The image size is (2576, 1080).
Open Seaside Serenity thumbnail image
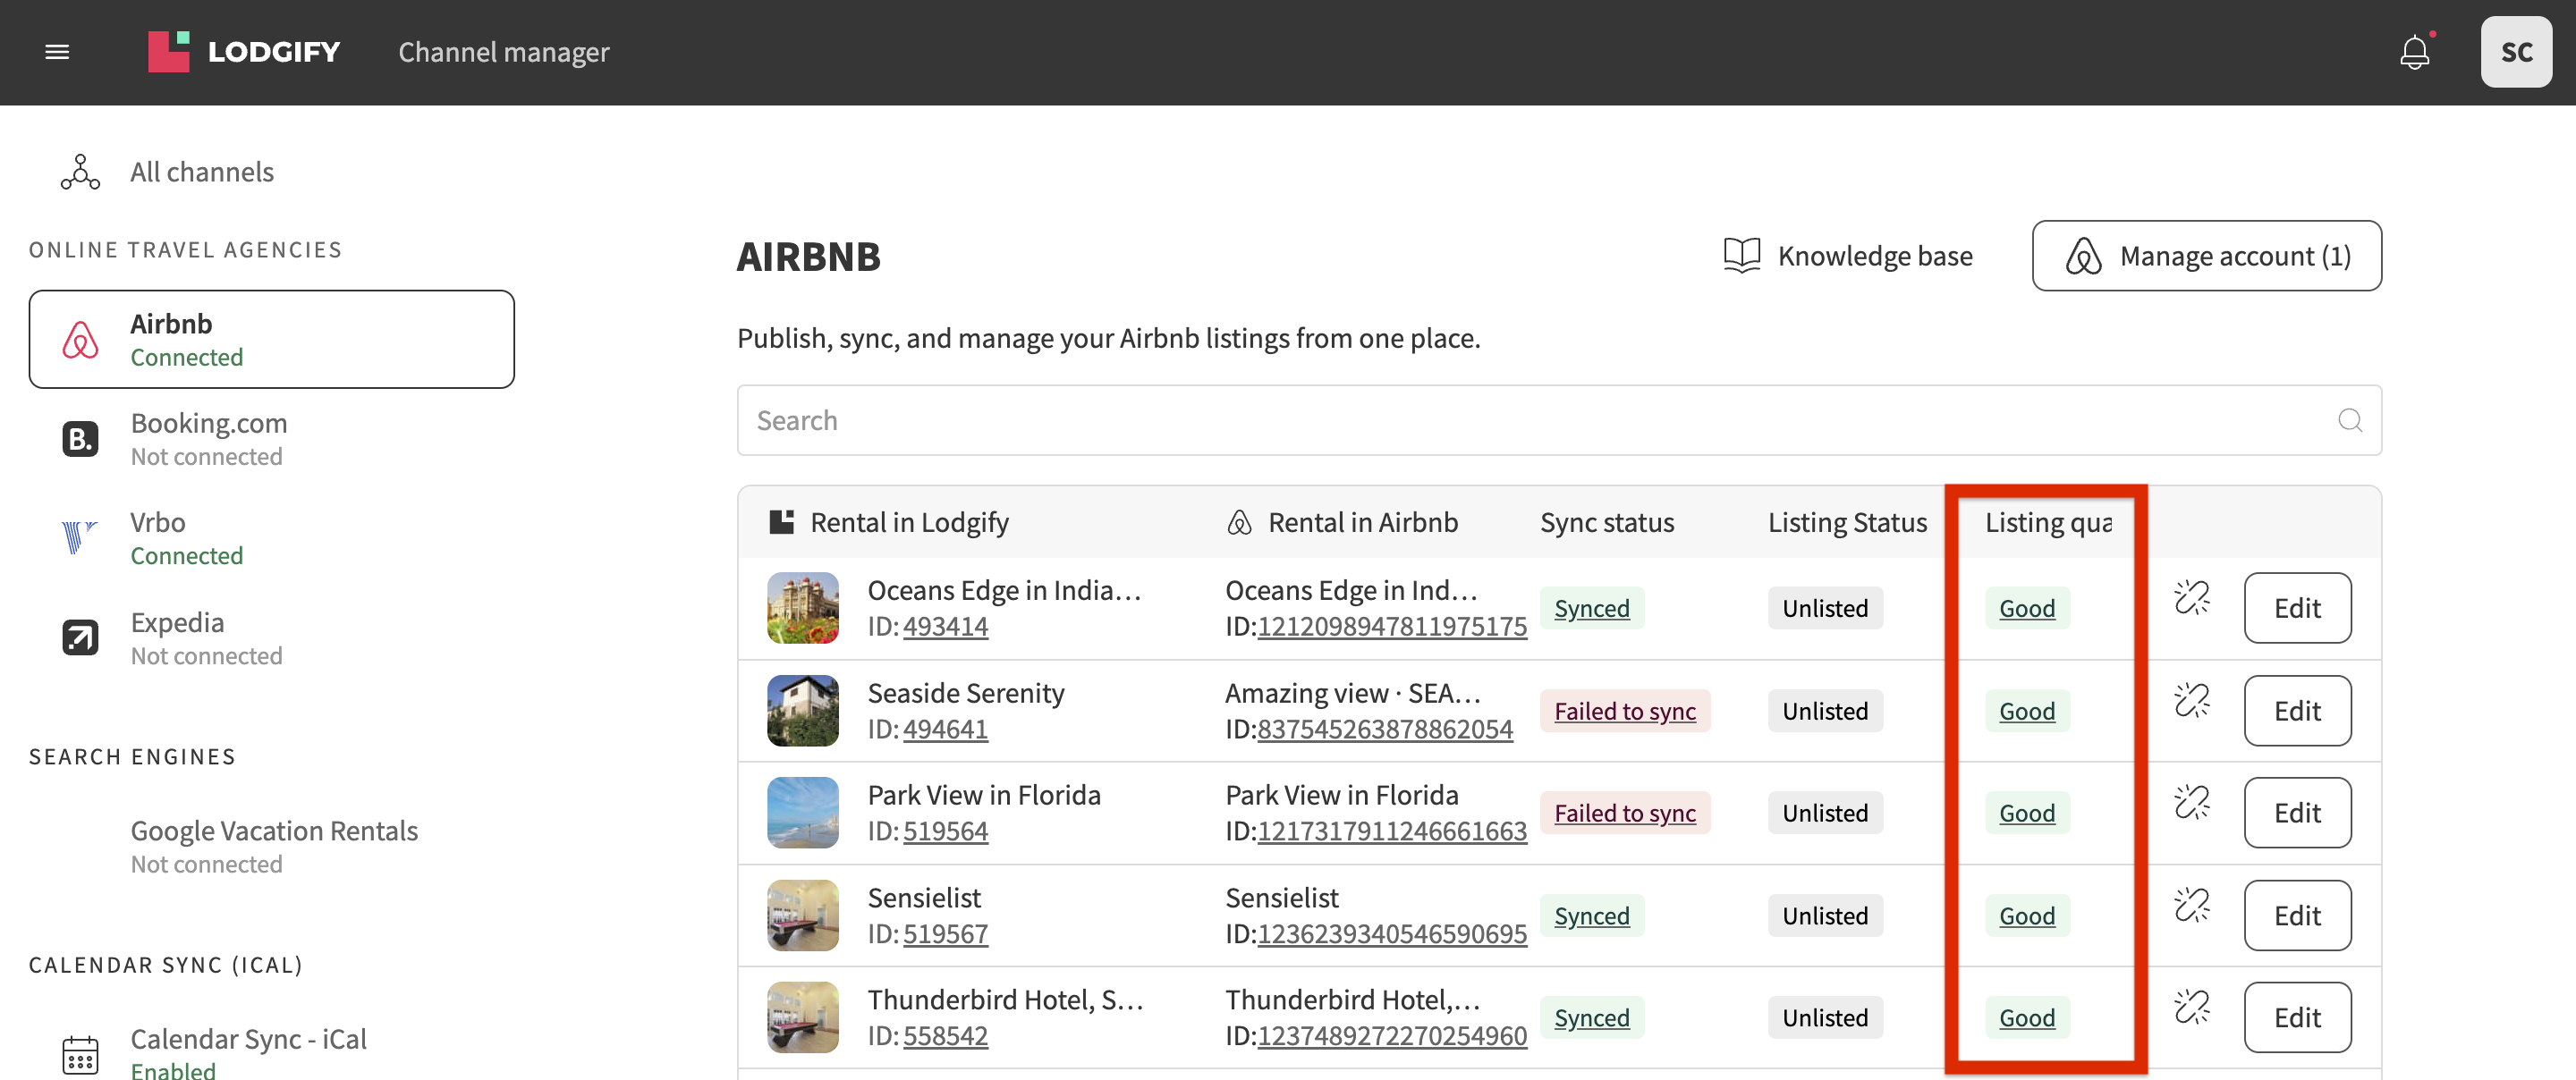(x=802, y=711)
